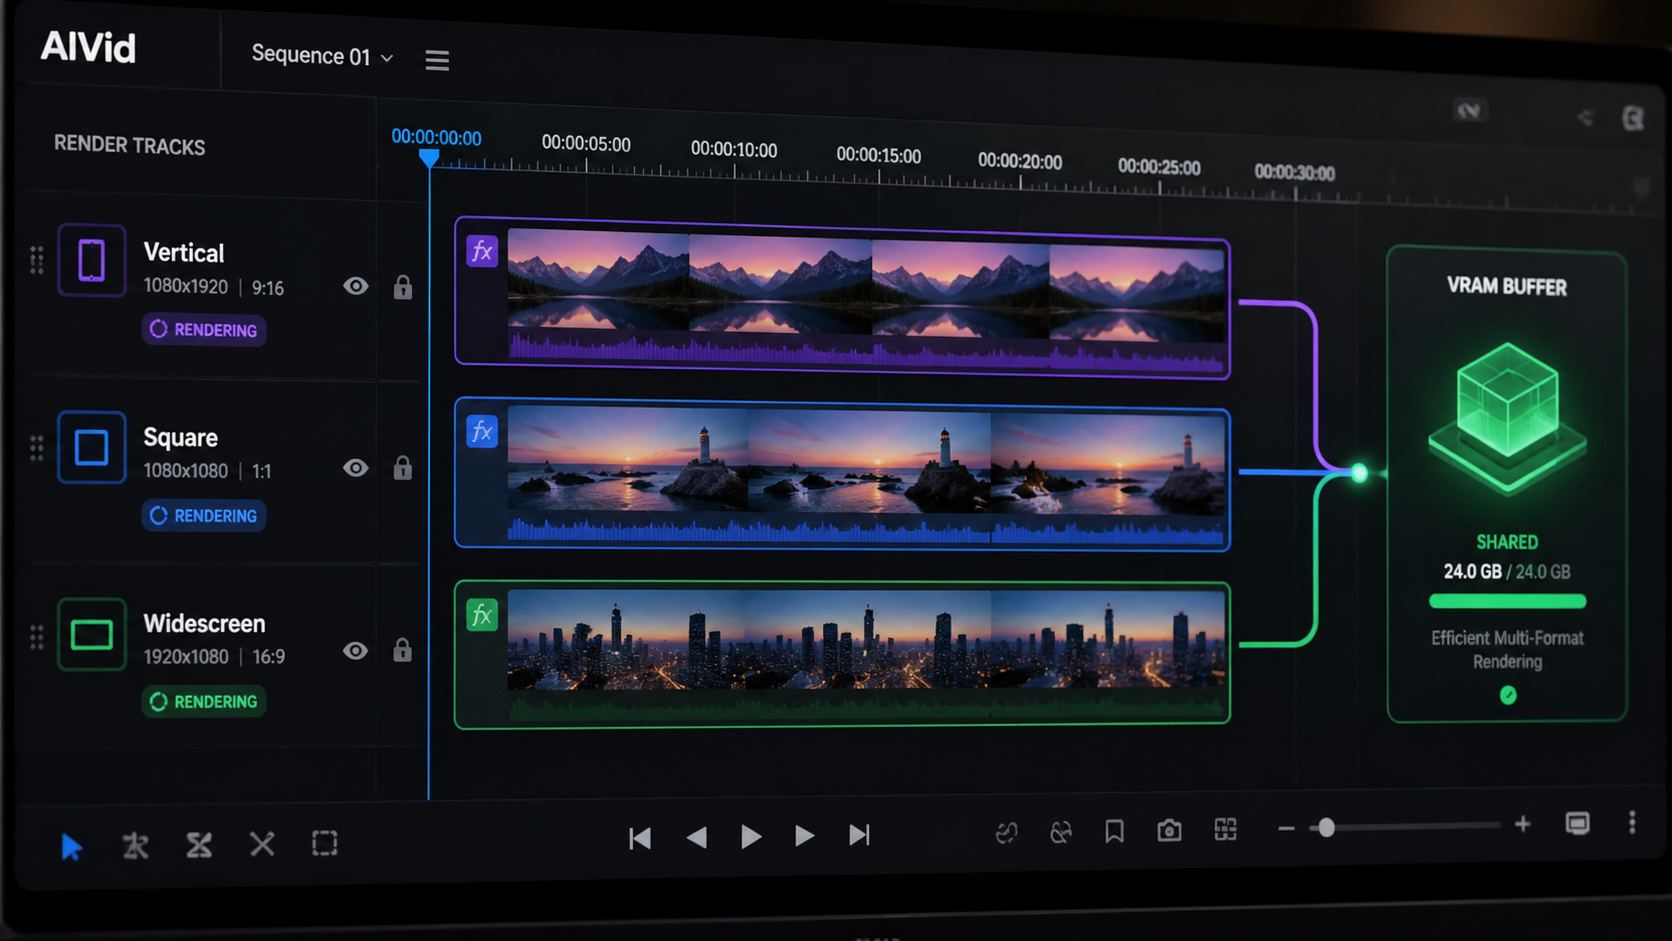
Task: Zoom in timeline with plus button
Action: tap(1522, 824)
